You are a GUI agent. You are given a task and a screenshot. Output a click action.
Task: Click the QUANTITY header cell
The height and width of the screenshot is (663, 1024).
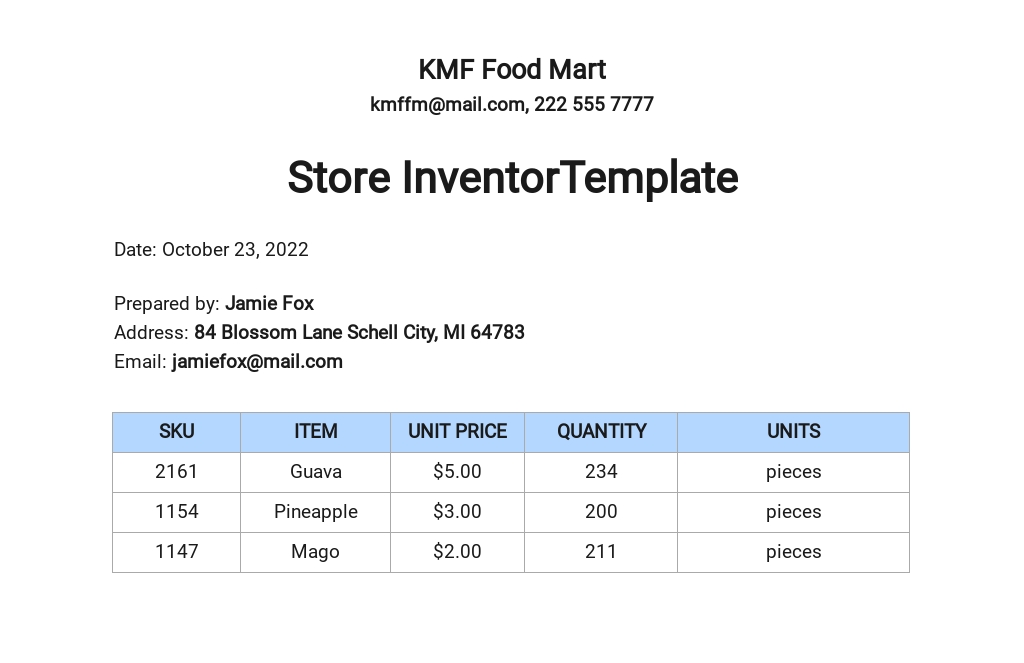tap(601, 432)
